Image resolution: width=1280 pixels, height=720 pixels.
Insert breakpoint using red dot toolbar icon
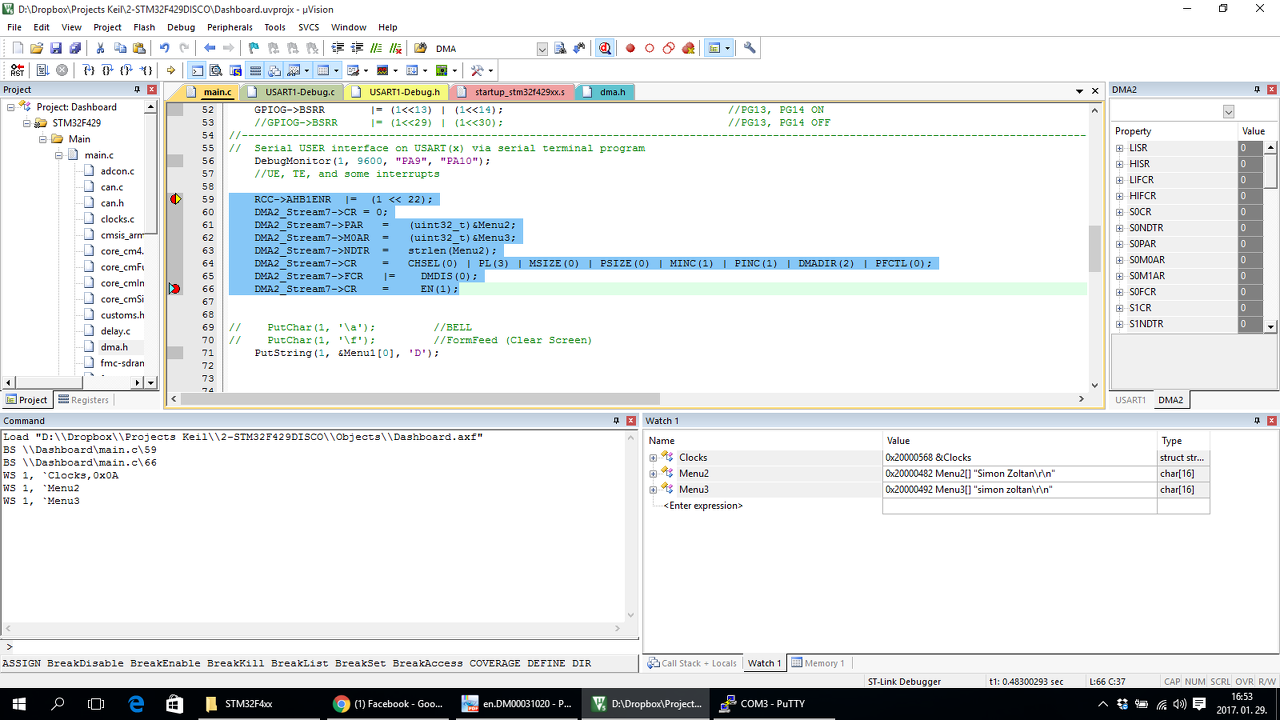(x=630, y=48)
